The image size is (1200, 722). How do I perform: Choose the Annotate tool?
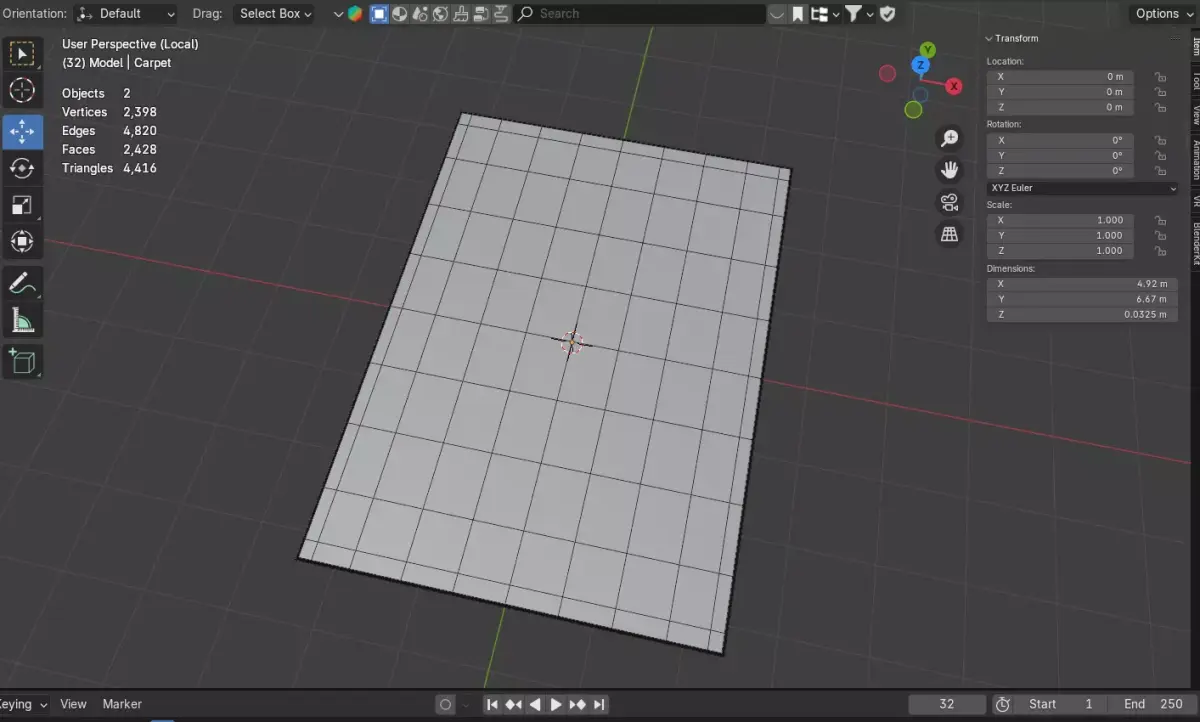click(22, 283)
